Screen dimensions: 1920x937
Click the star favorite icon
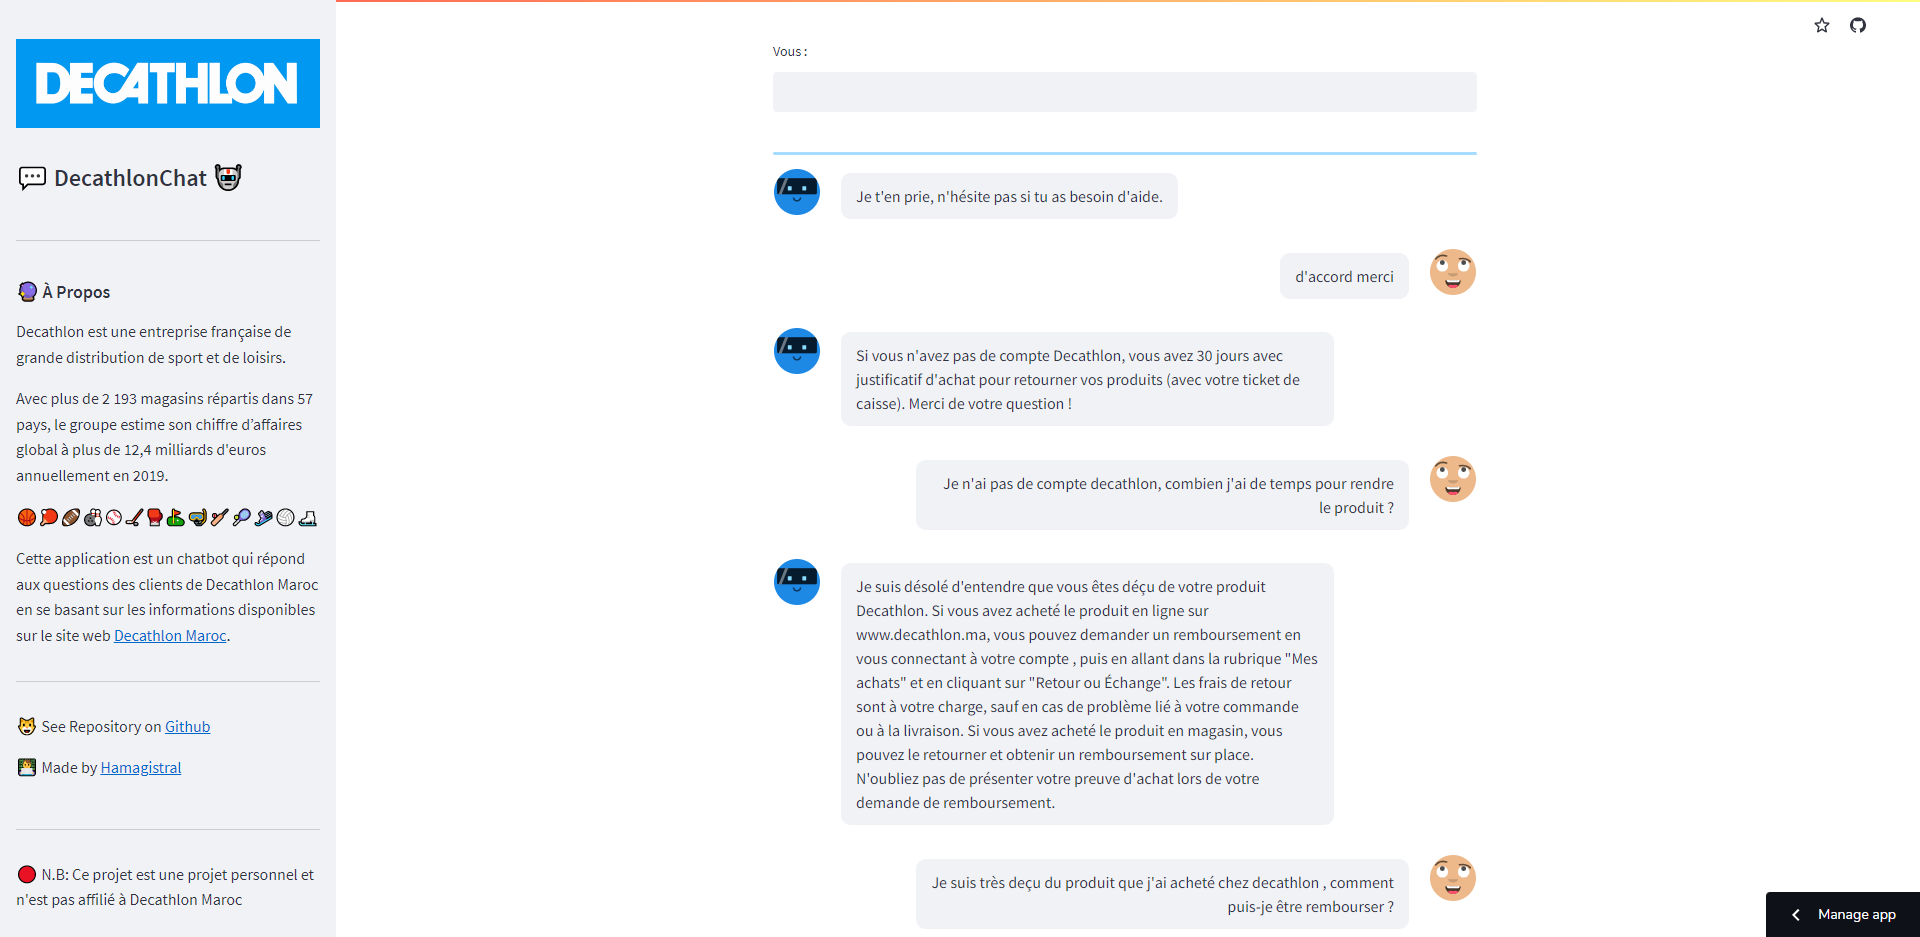(1822, 25)
